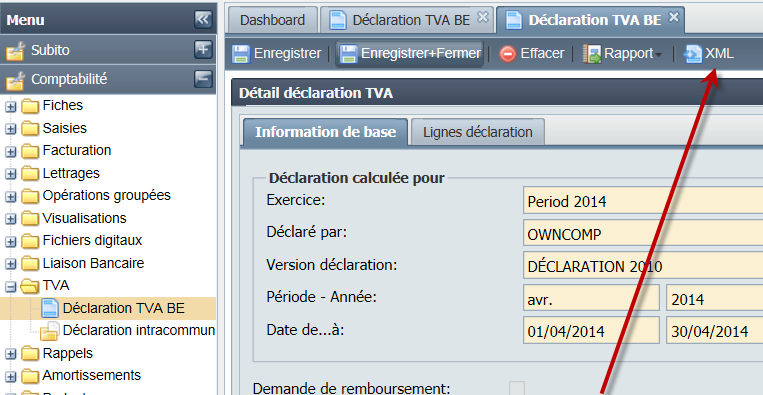Screen dimensions: 763x395
Task: Select the Visualisations folder icon
Action: 30,218
